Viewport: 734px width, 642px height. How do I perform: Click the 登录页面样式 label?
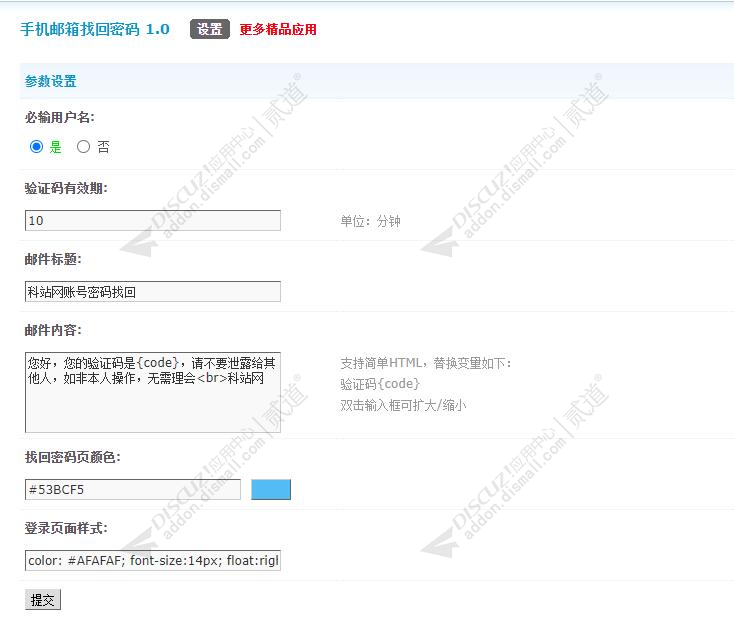click(x=66, y=528)
